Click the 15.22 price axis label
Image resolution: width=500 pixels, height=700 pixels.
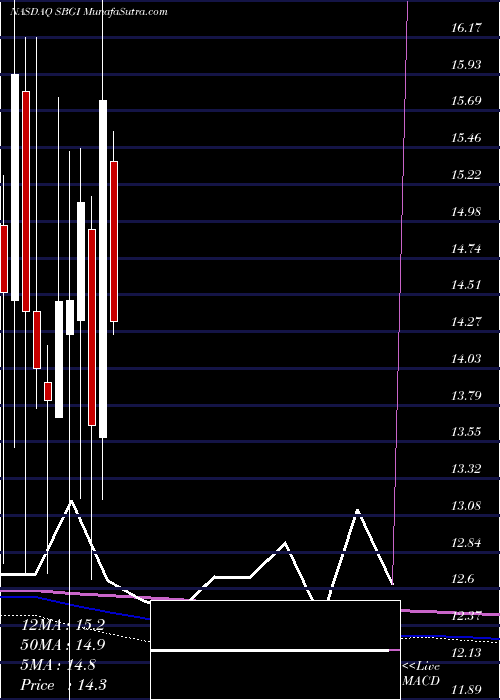[x=466, y=175]
